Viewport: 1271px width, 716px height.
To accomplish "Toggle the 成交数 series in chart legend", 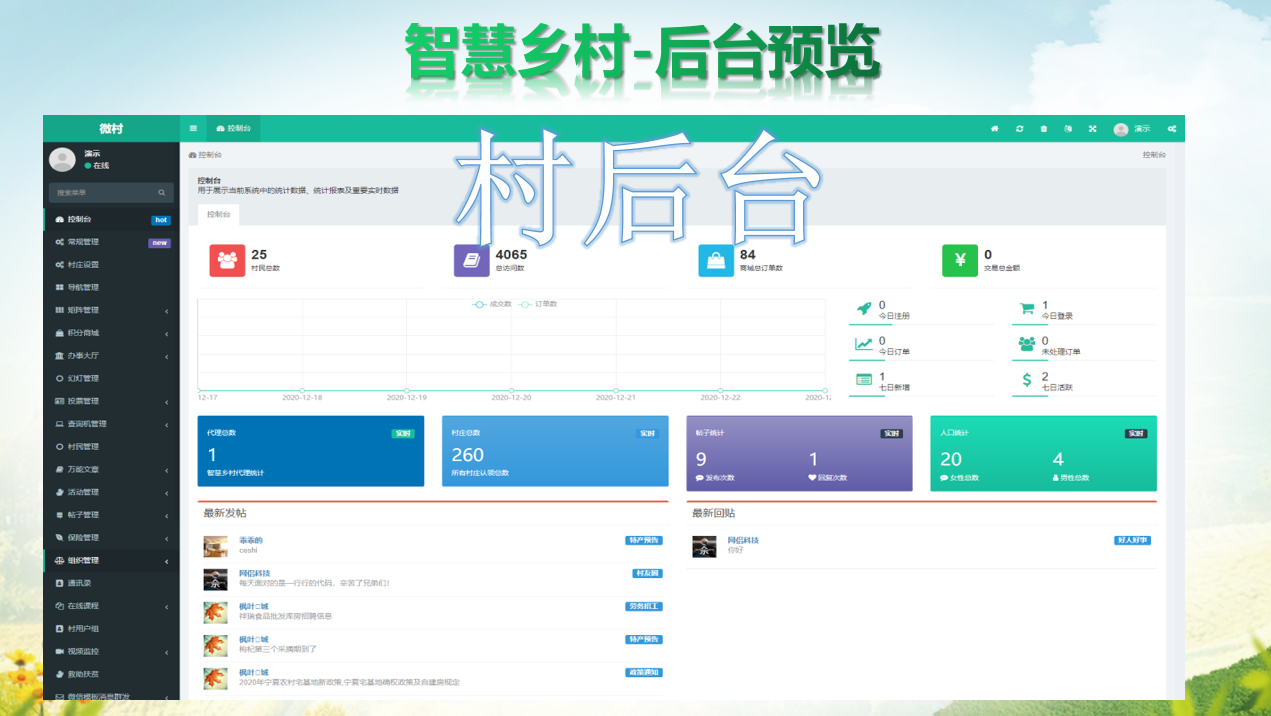I will (x=492, y=304).
